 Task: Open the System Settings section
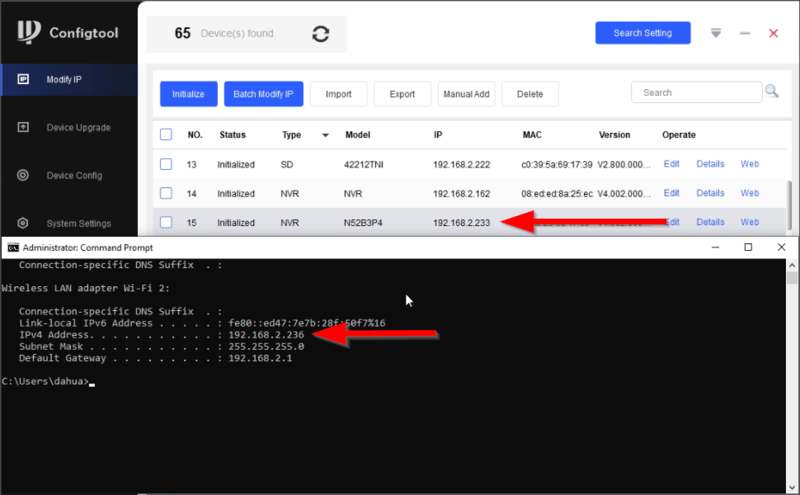[69, 224]
